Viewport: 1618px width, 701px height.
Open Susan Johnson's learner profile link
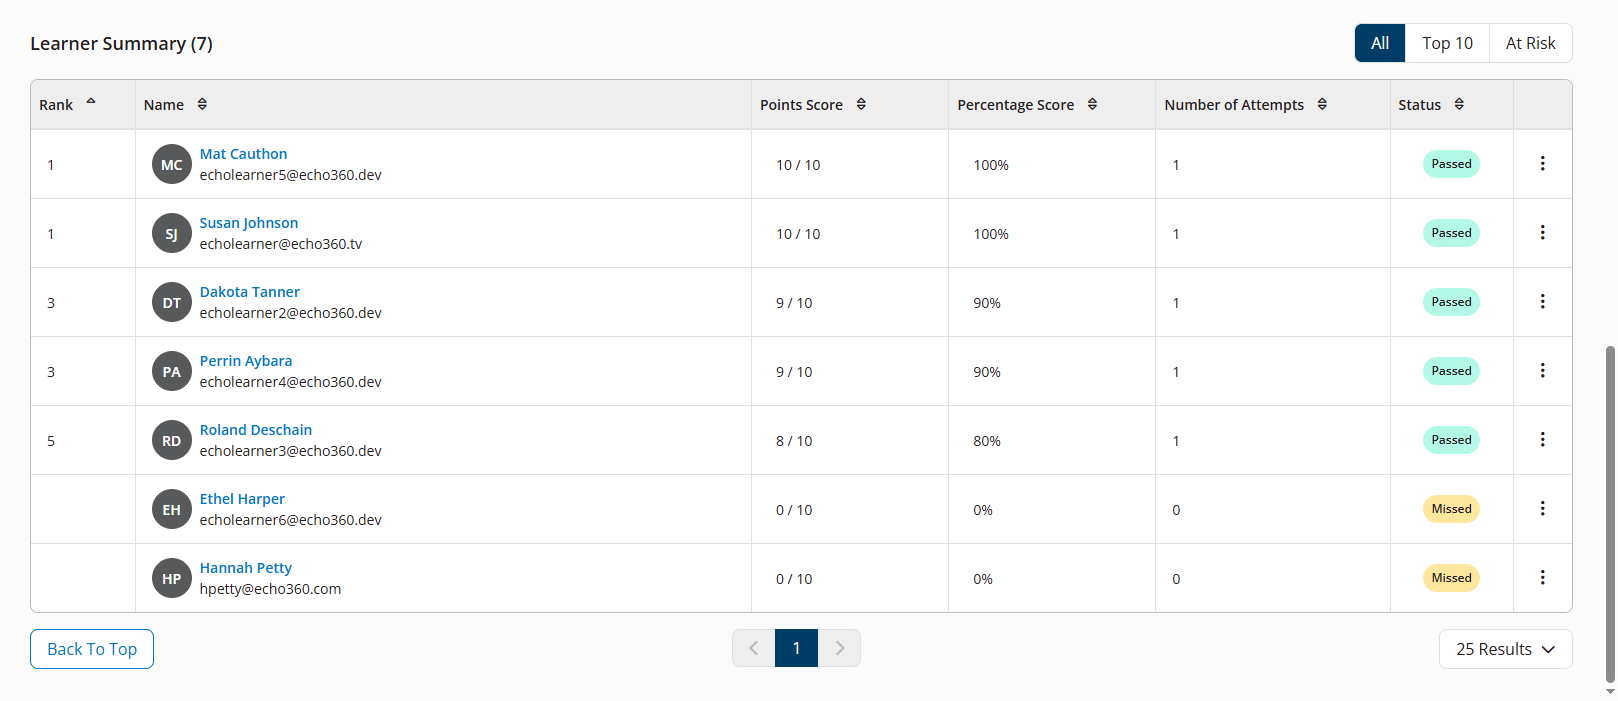[248, 222]
